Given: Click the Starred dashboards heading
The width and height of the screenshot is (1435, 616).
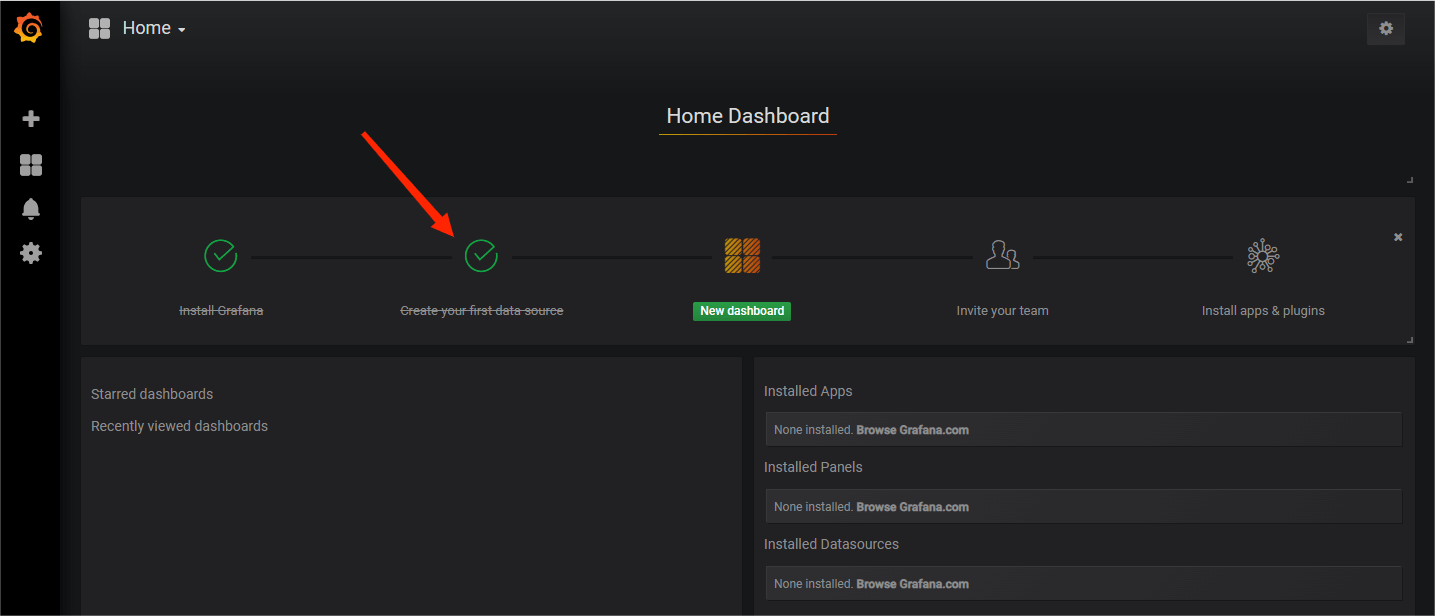Looking at the screenshot, I should point(152,394).
